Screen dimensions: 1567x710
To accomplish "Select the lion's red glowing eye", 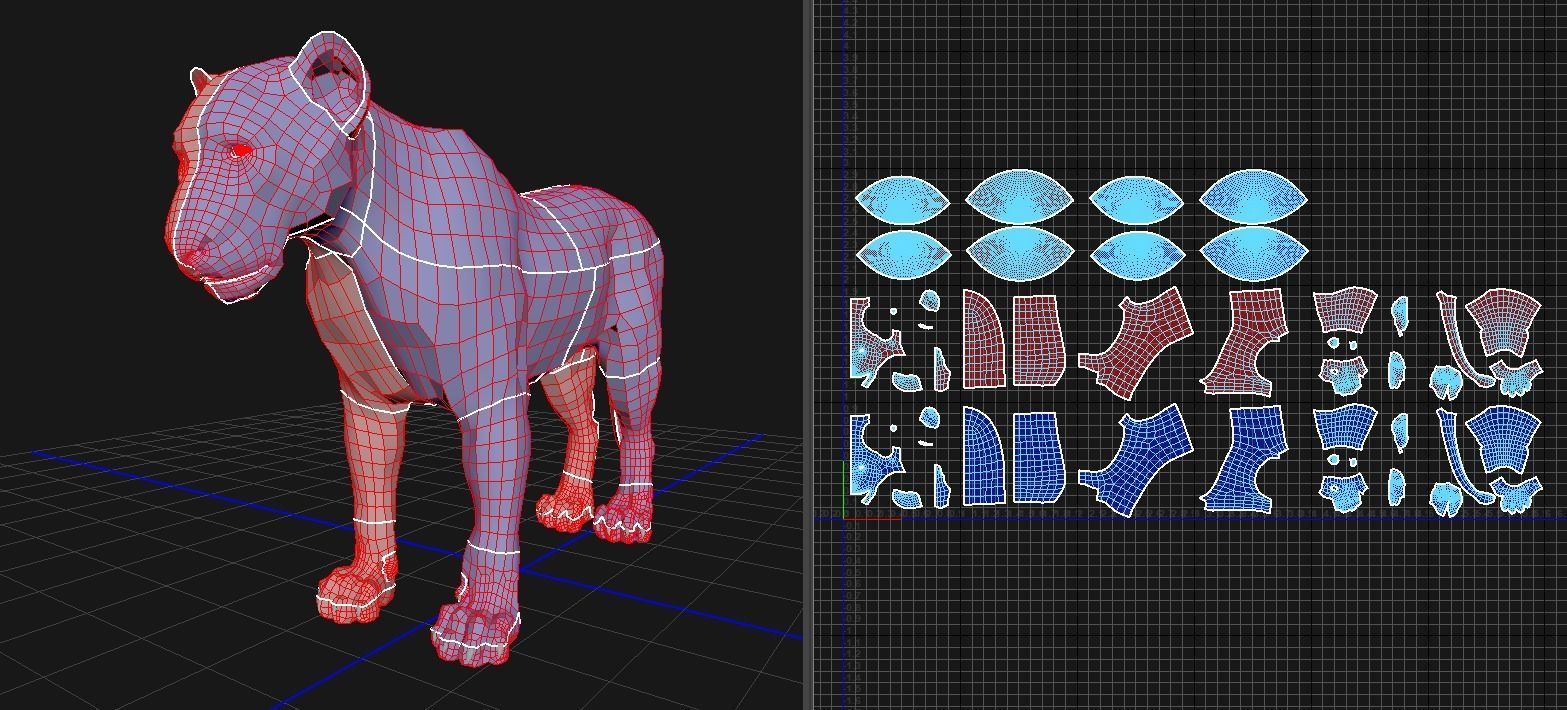I will tap(239, 152).
